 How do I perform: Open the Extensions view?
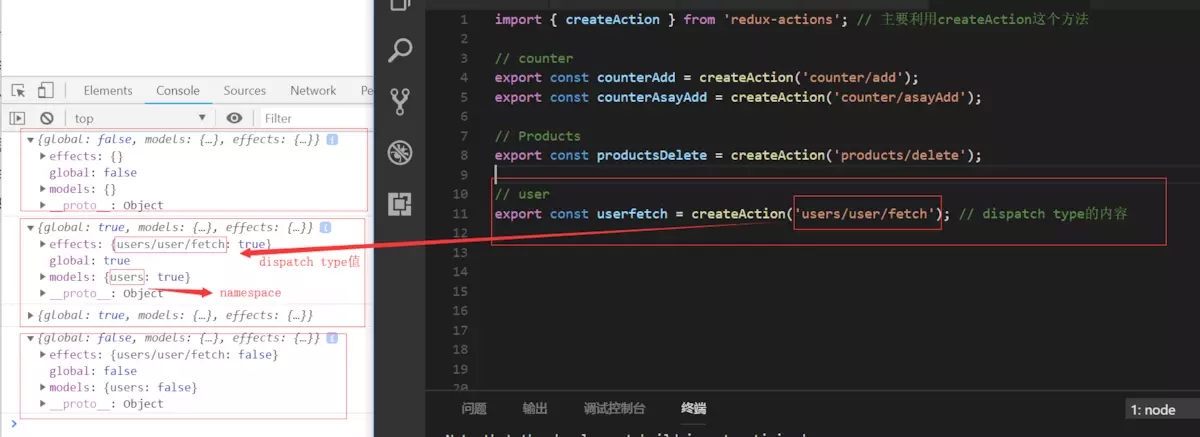400,204
